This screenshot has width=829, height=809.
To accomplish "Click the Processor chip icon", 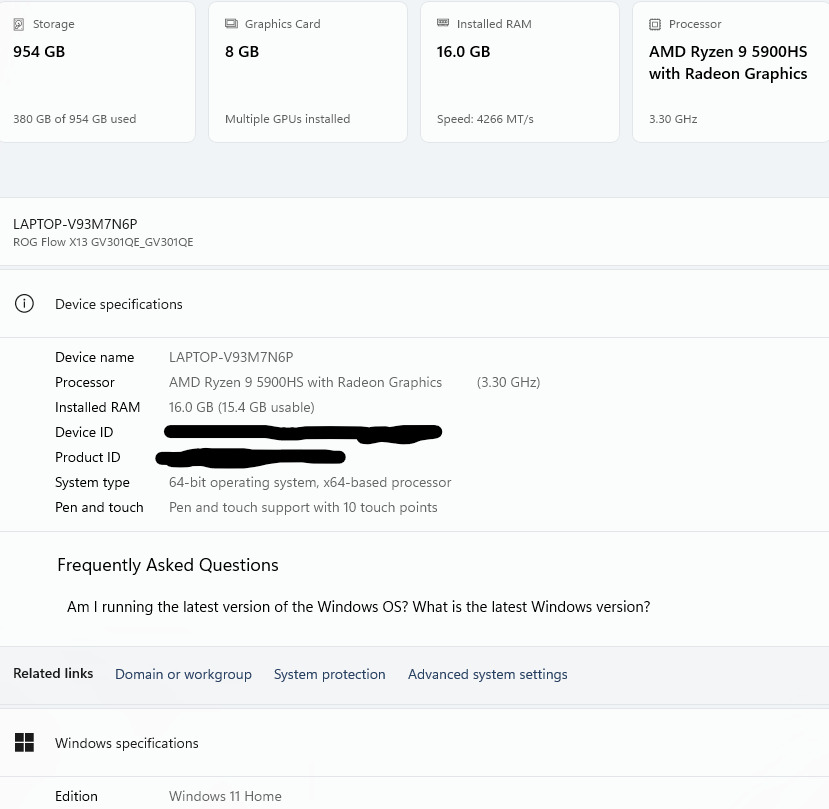I will [655, 24].
